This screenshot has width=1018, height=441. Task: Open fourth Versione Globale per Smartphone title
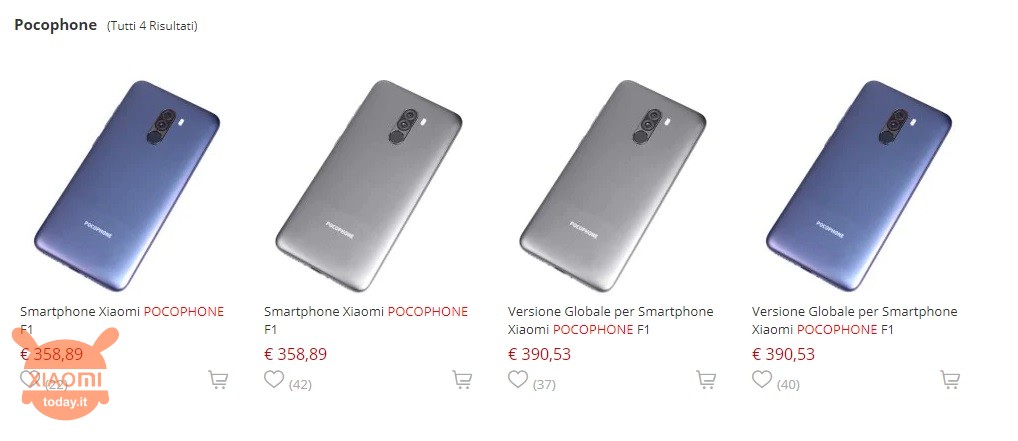tap(854, 320)
